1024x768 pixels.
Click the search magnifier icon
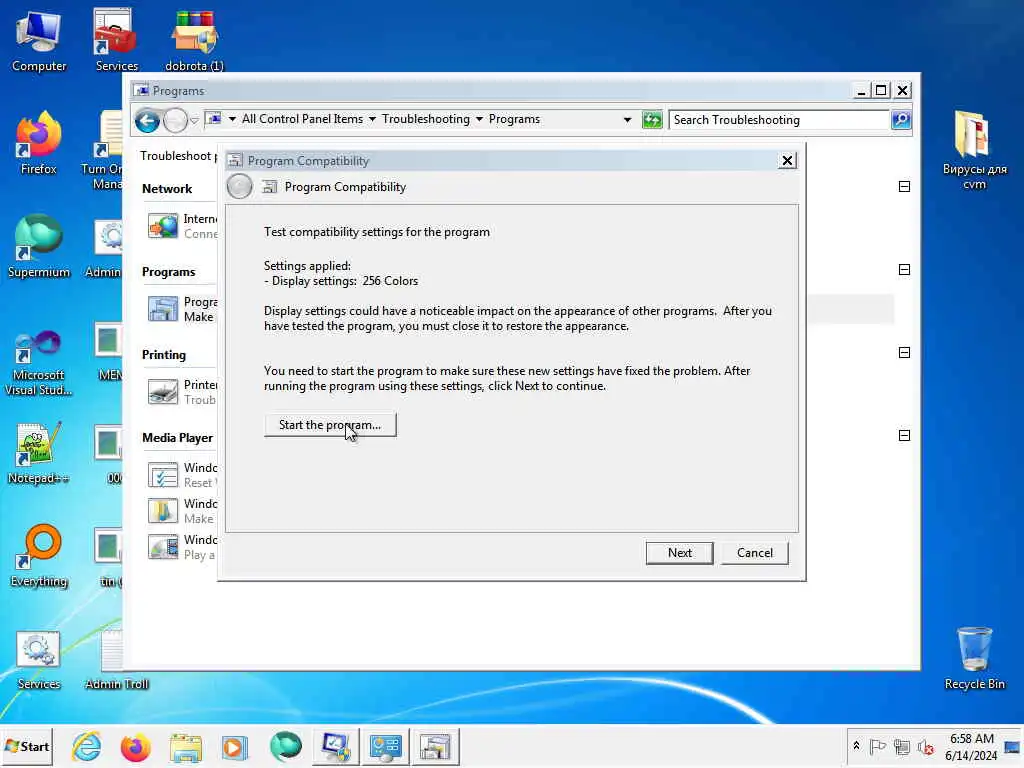[901, 120]
